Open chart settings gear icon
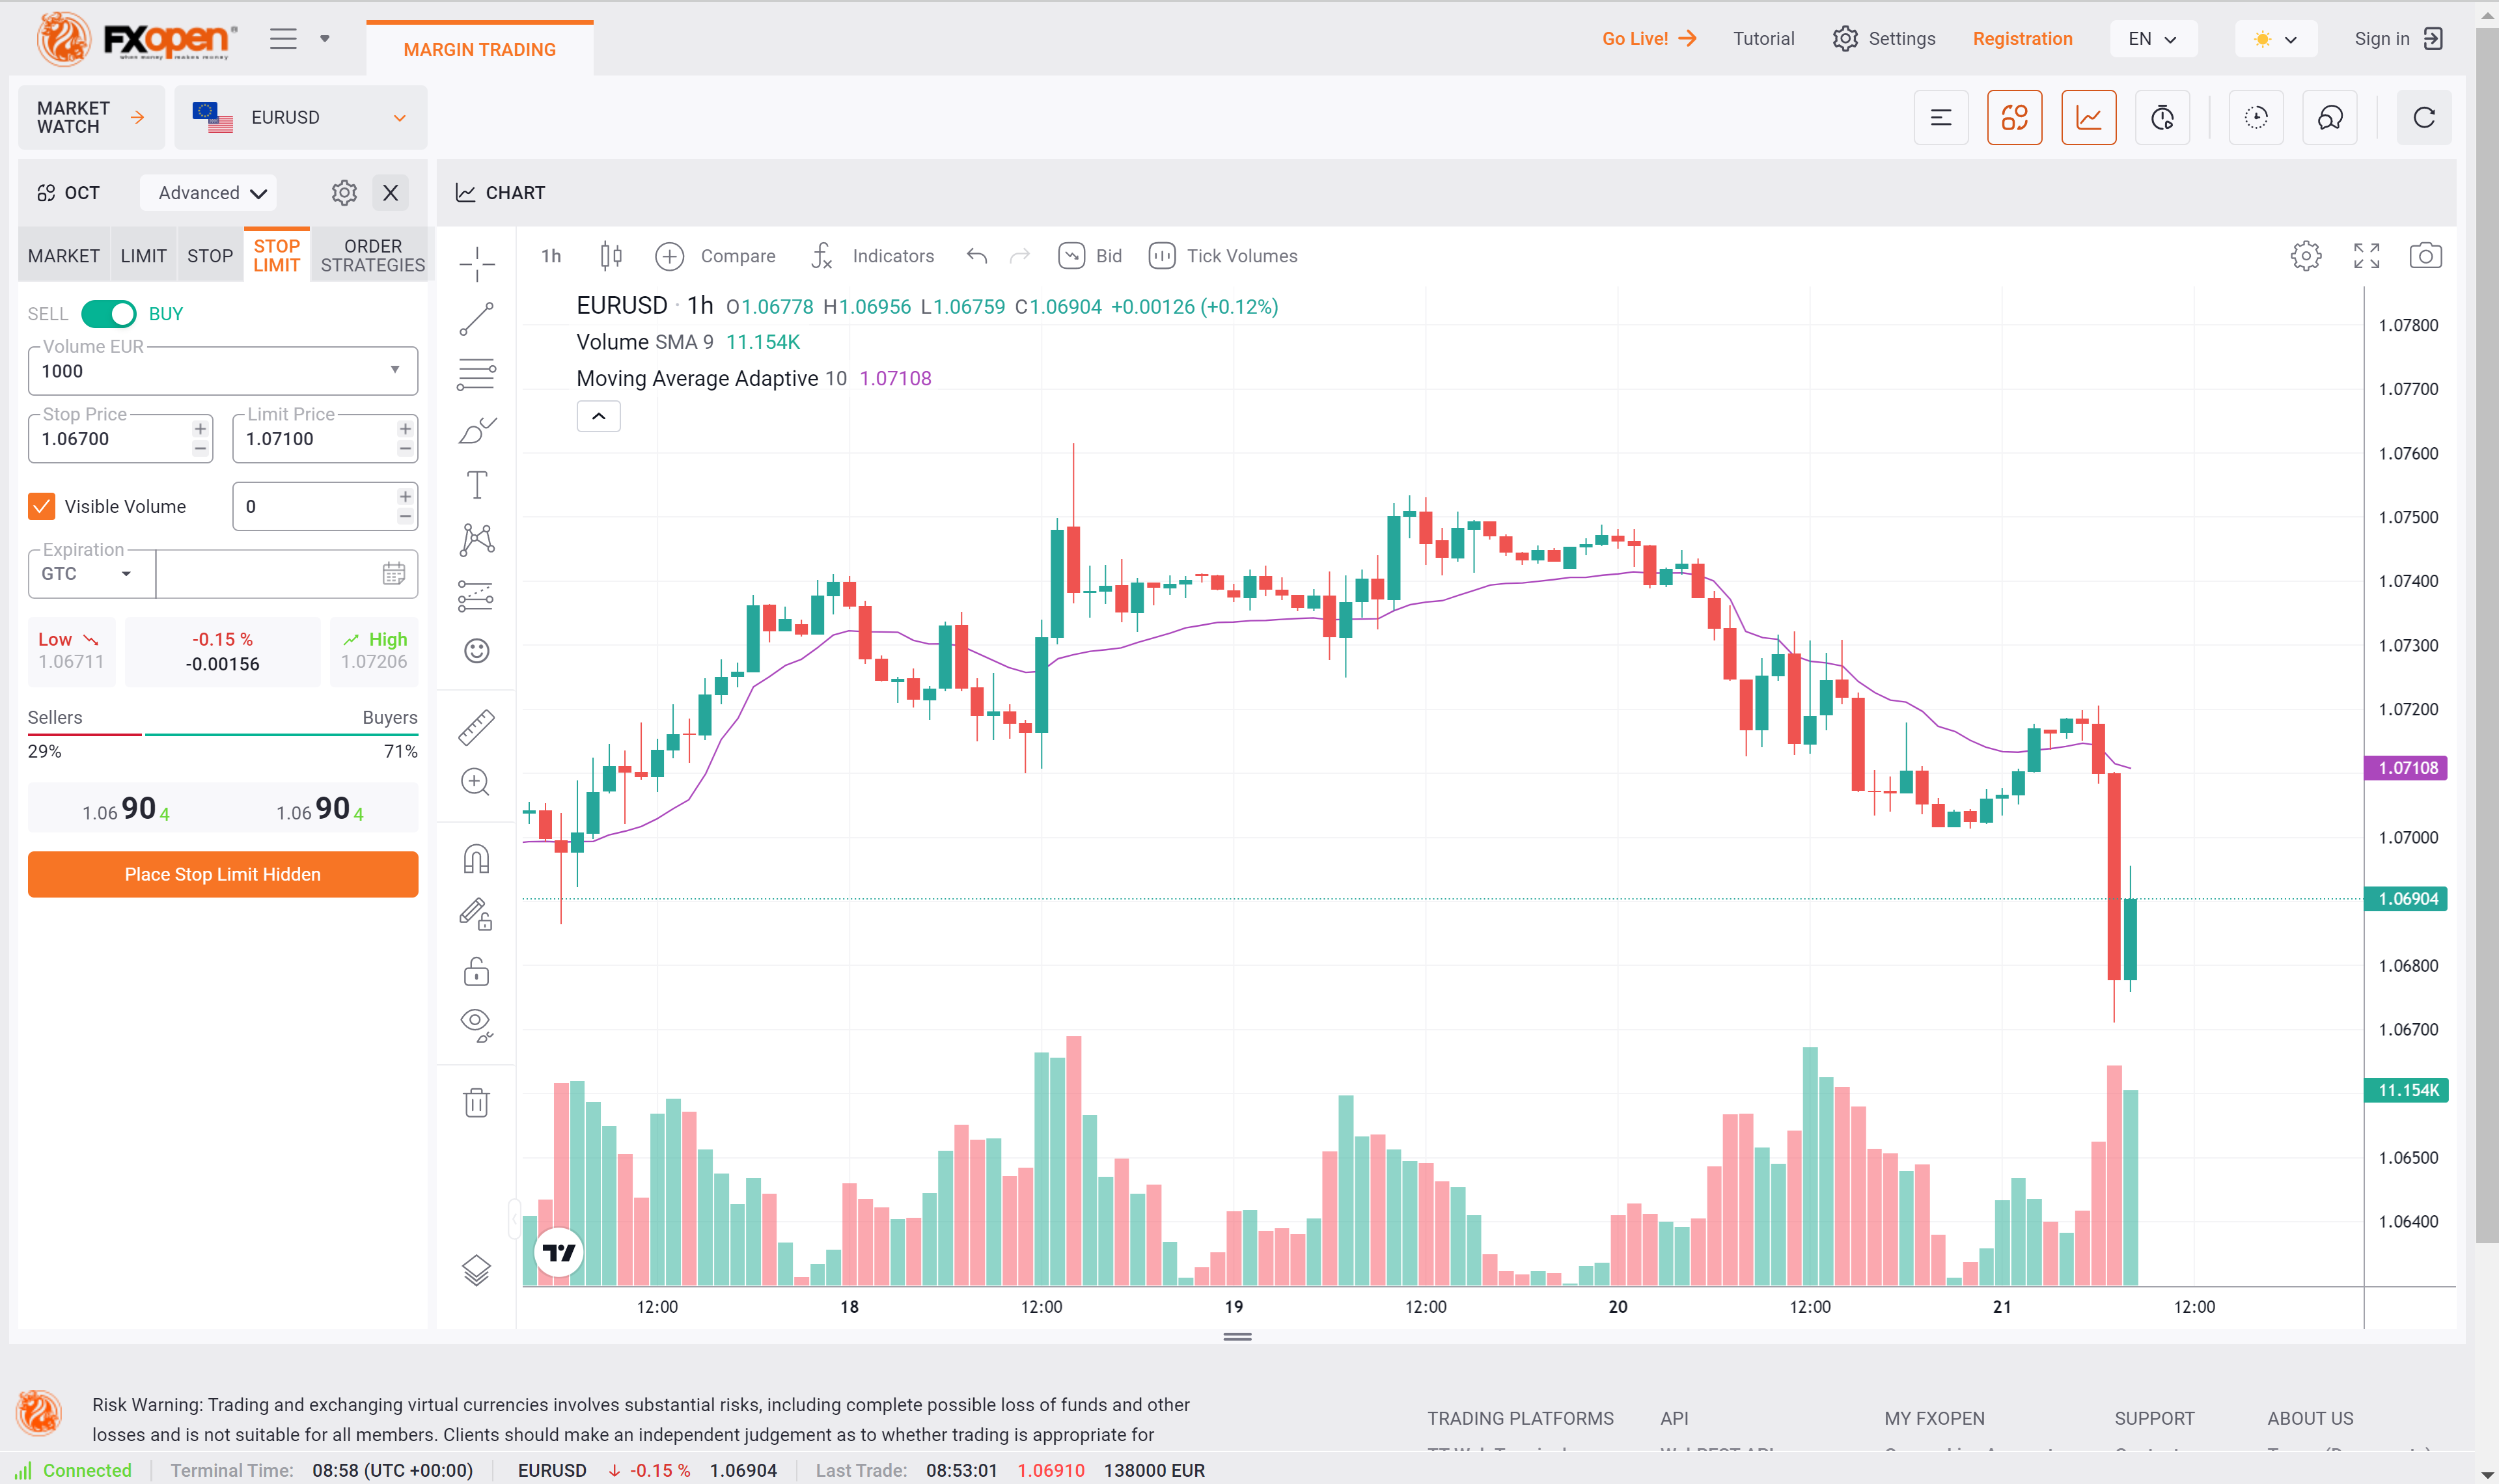Screen dimensions: 2499x1484 point(2306,256)
